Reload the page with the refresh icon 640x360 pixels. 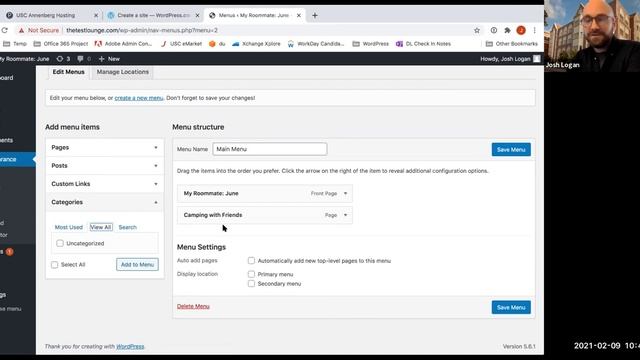point(4,30)
